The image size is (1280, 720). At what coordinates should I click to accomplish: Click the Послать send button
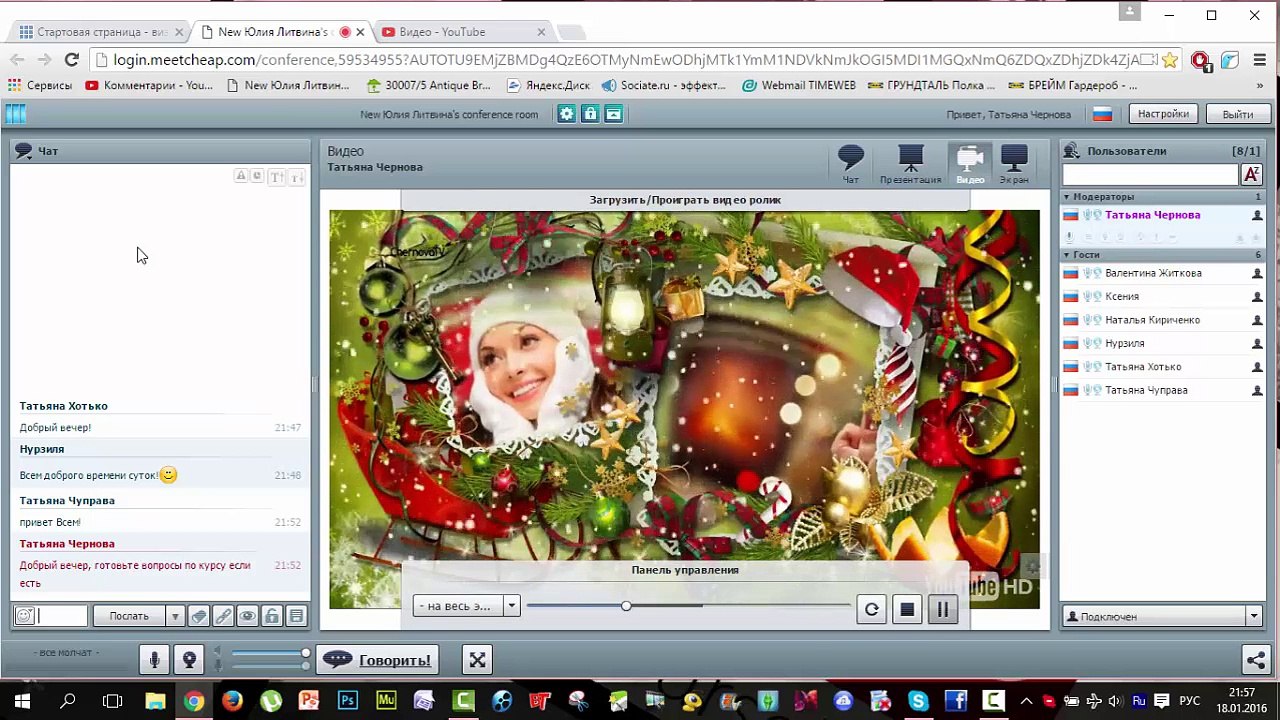pyautogui.click(x=129, y=616)
